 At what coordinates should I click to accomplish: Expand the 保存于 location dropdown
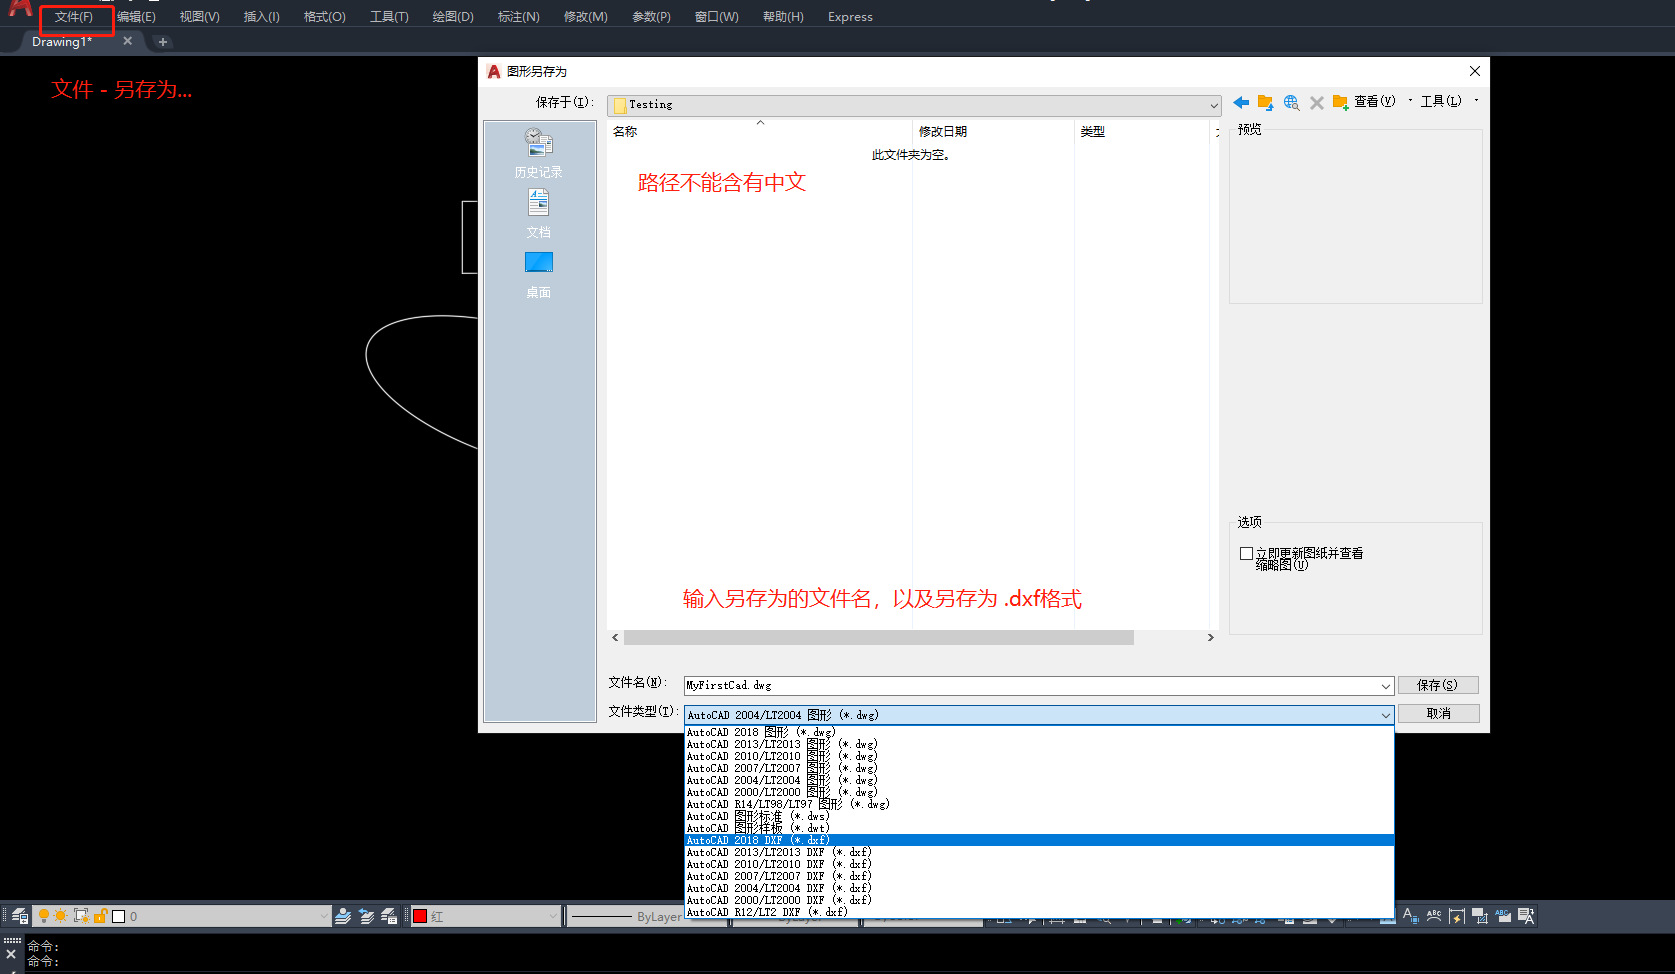1212,104
